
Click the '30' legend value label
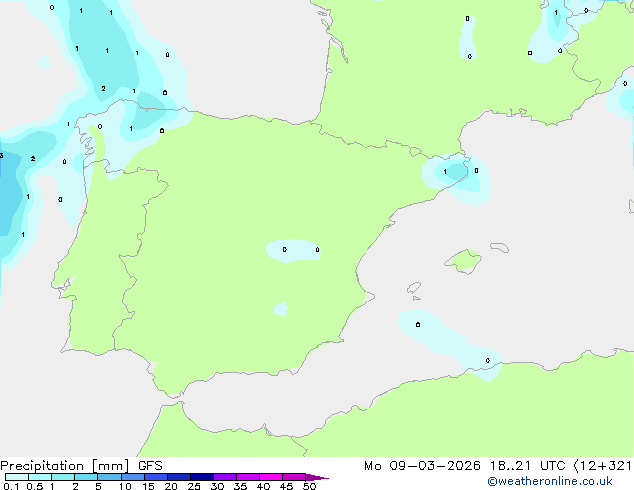pos(217,486)
